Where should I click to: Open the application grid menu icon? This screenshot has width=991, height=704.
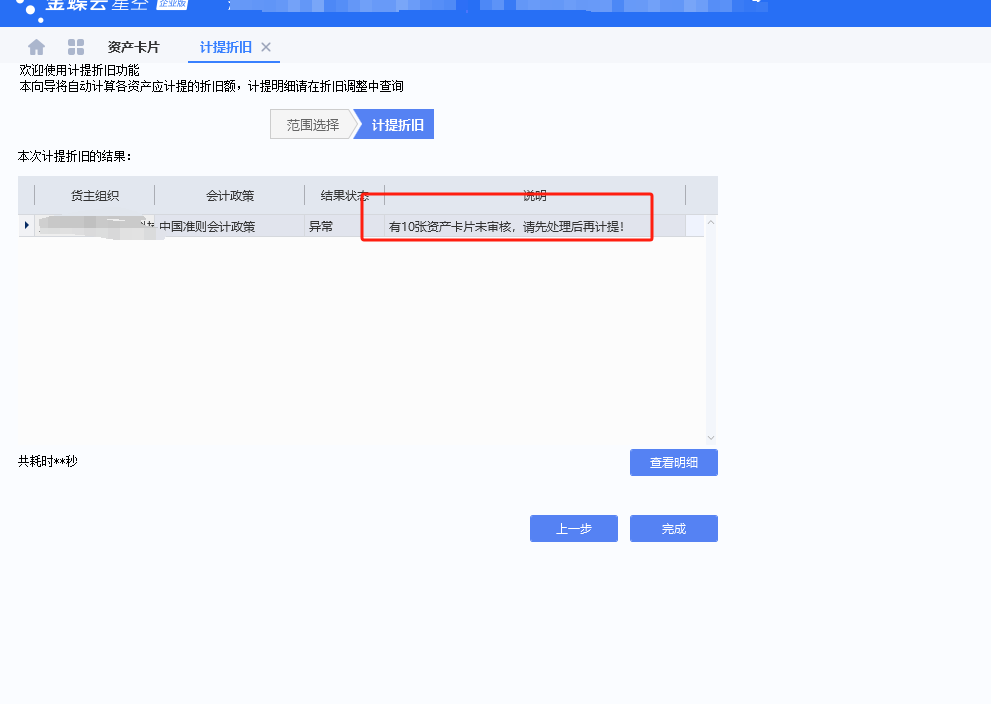pos(75,46)
